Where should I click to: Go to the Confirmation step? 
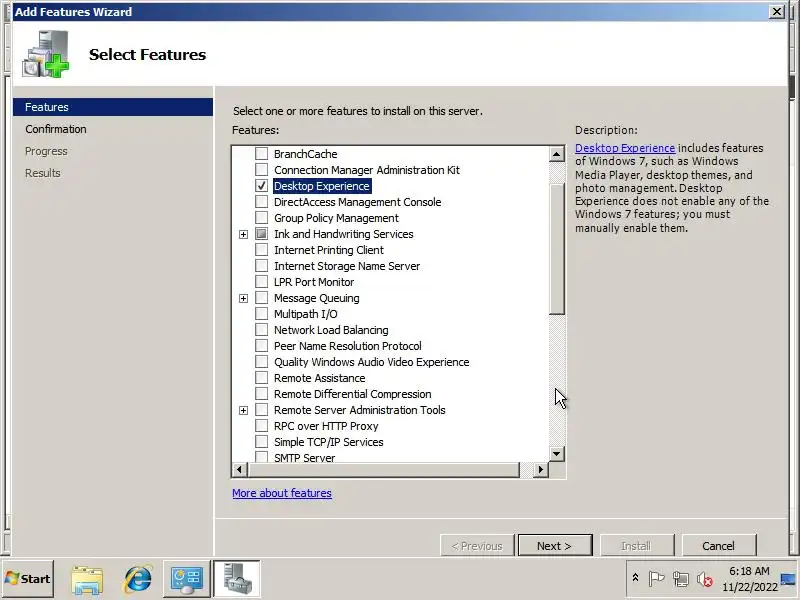56,129
